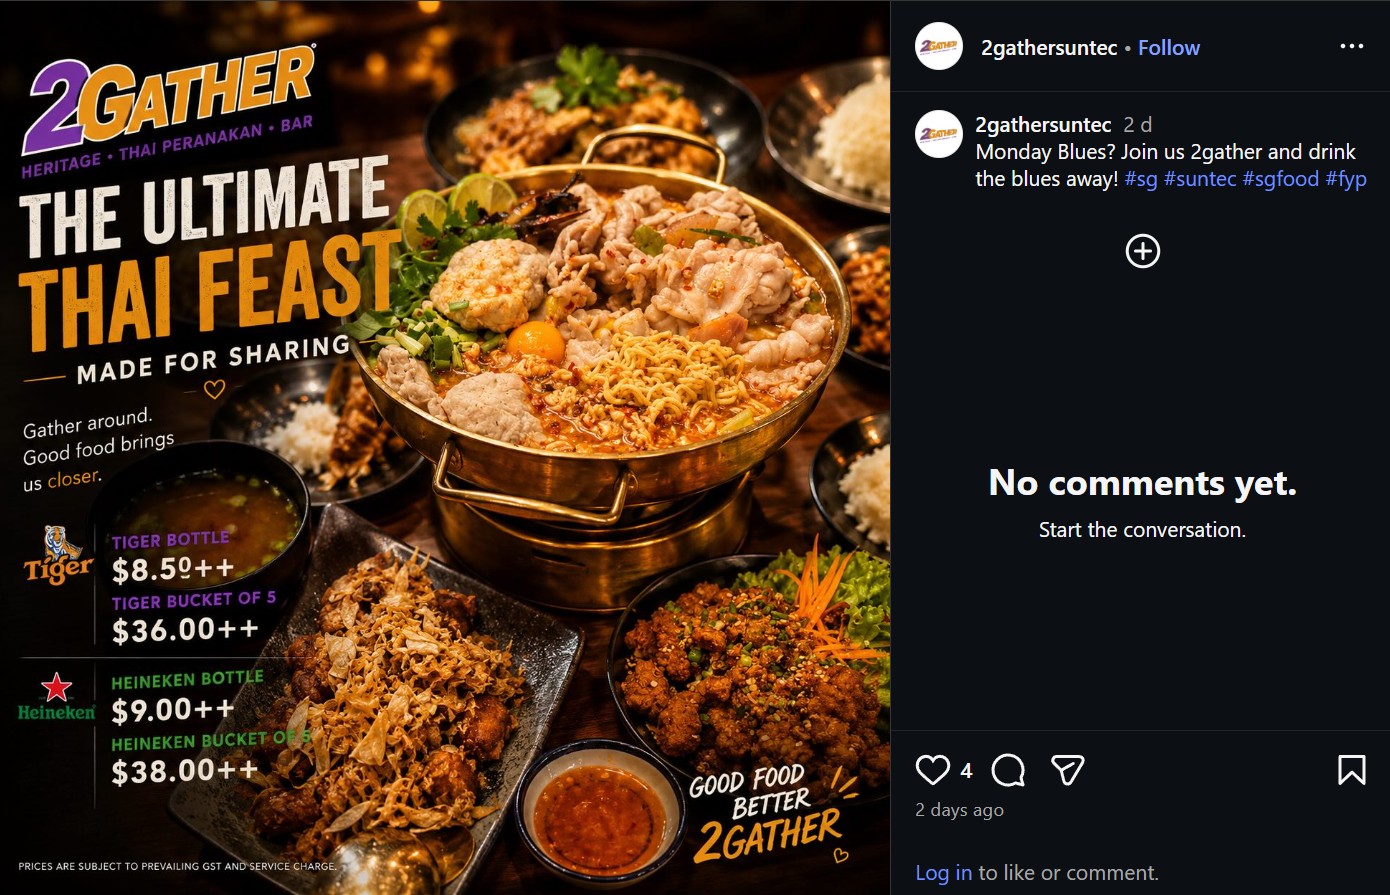Screen dimensions: 1390x895
Task: Open the 2gathersuntec username in the header
Action: click(1049, 48)
